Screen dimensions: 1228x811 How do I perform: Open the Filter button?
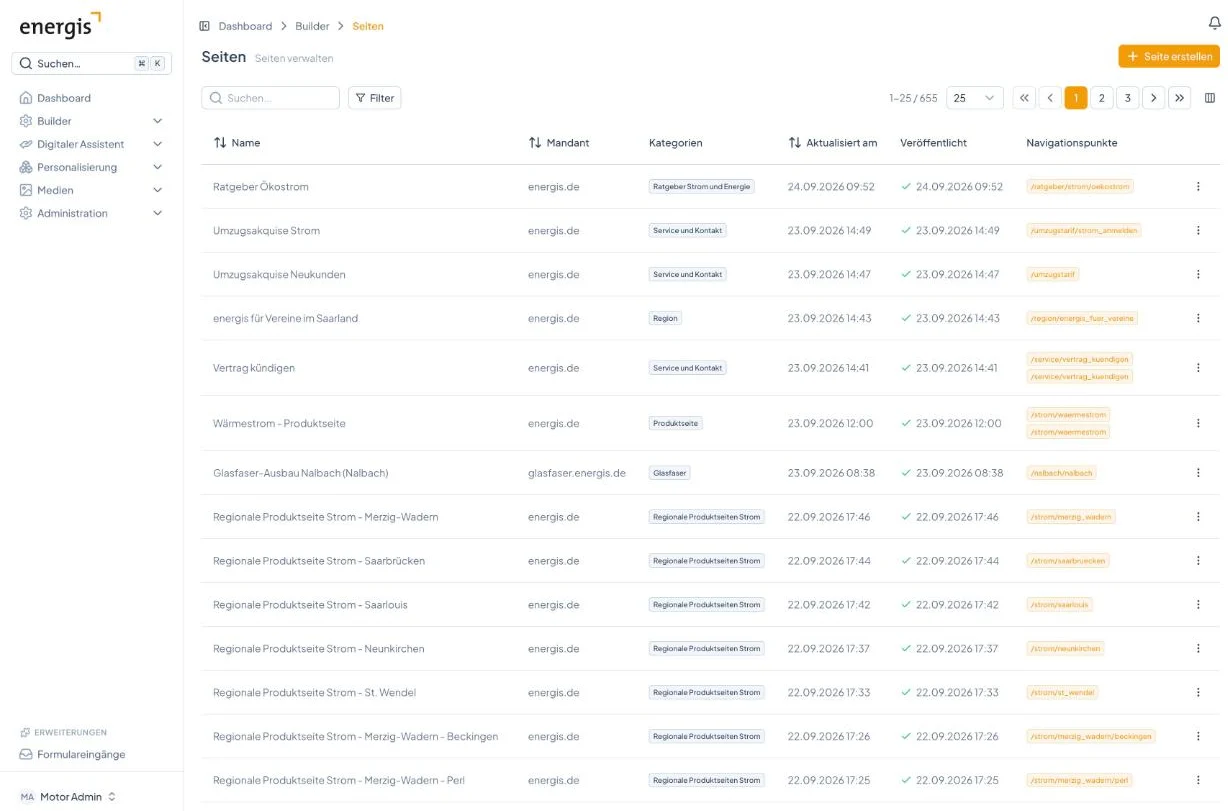coord(375,98)
